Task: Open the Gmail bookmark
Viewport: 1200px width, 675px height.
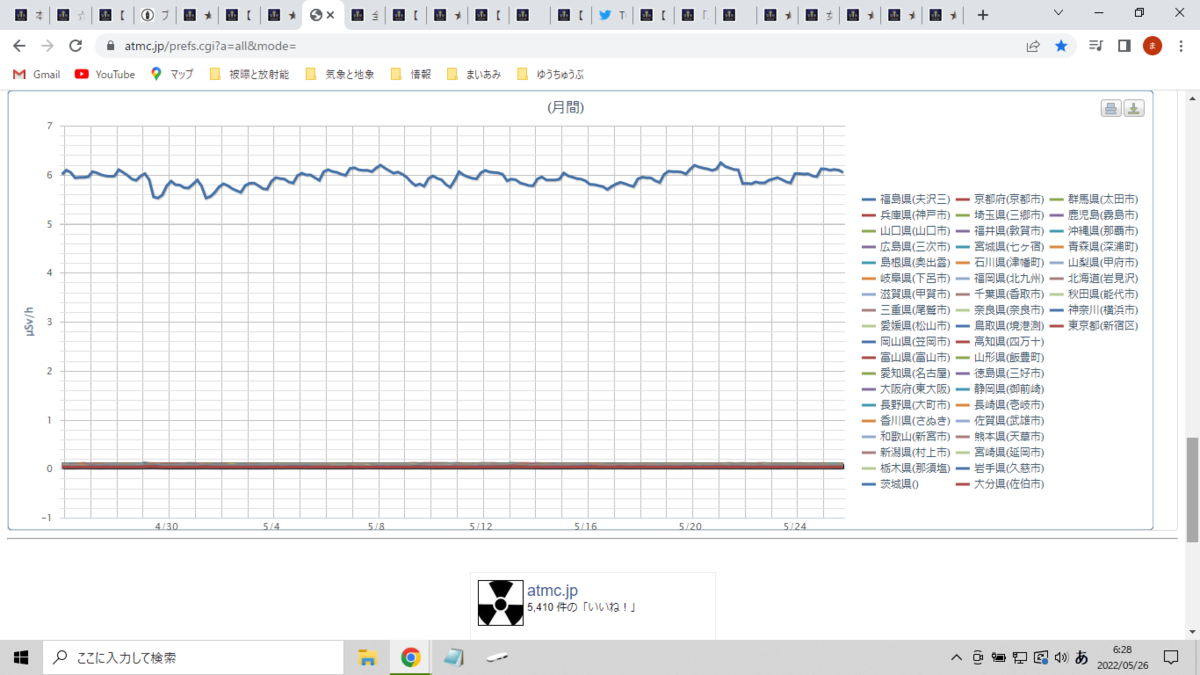Action: pos(37,74)
